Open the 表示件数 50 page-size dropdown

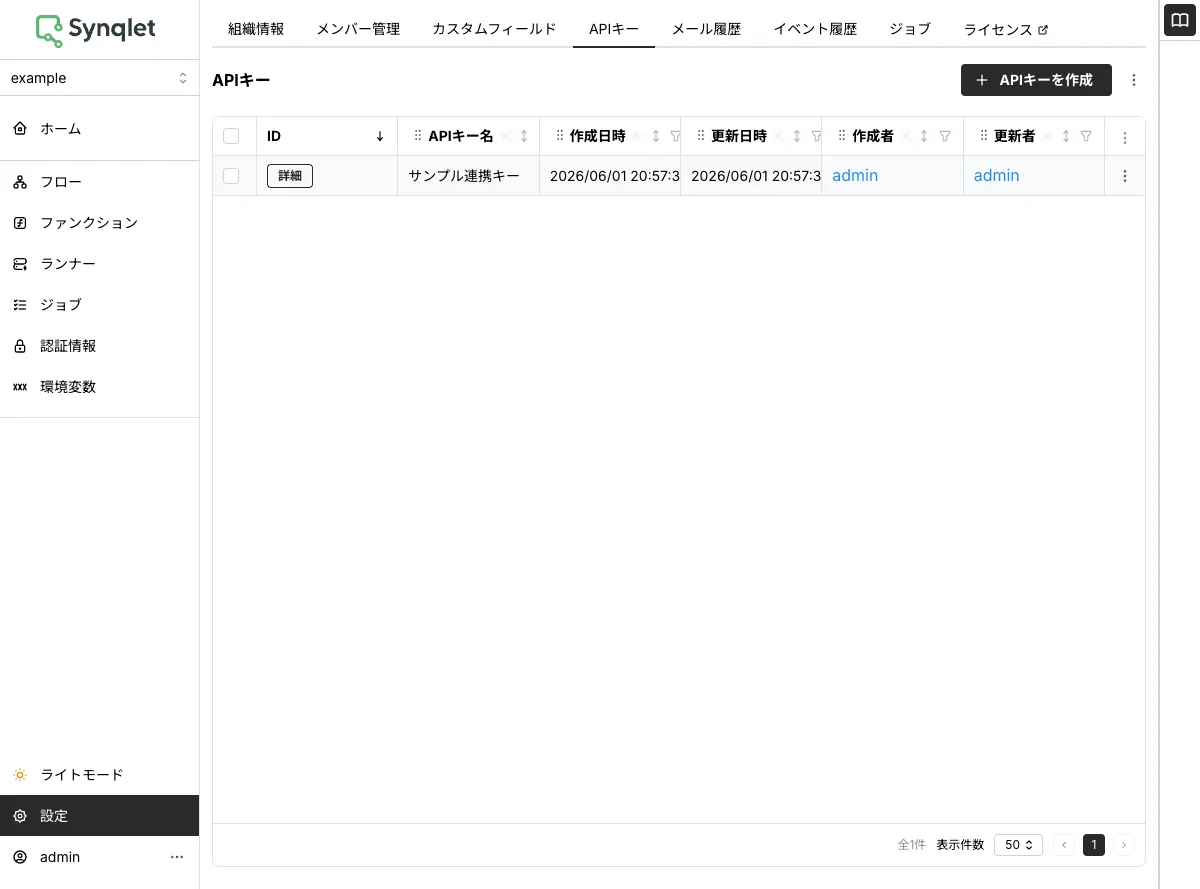coord(1018,845)
